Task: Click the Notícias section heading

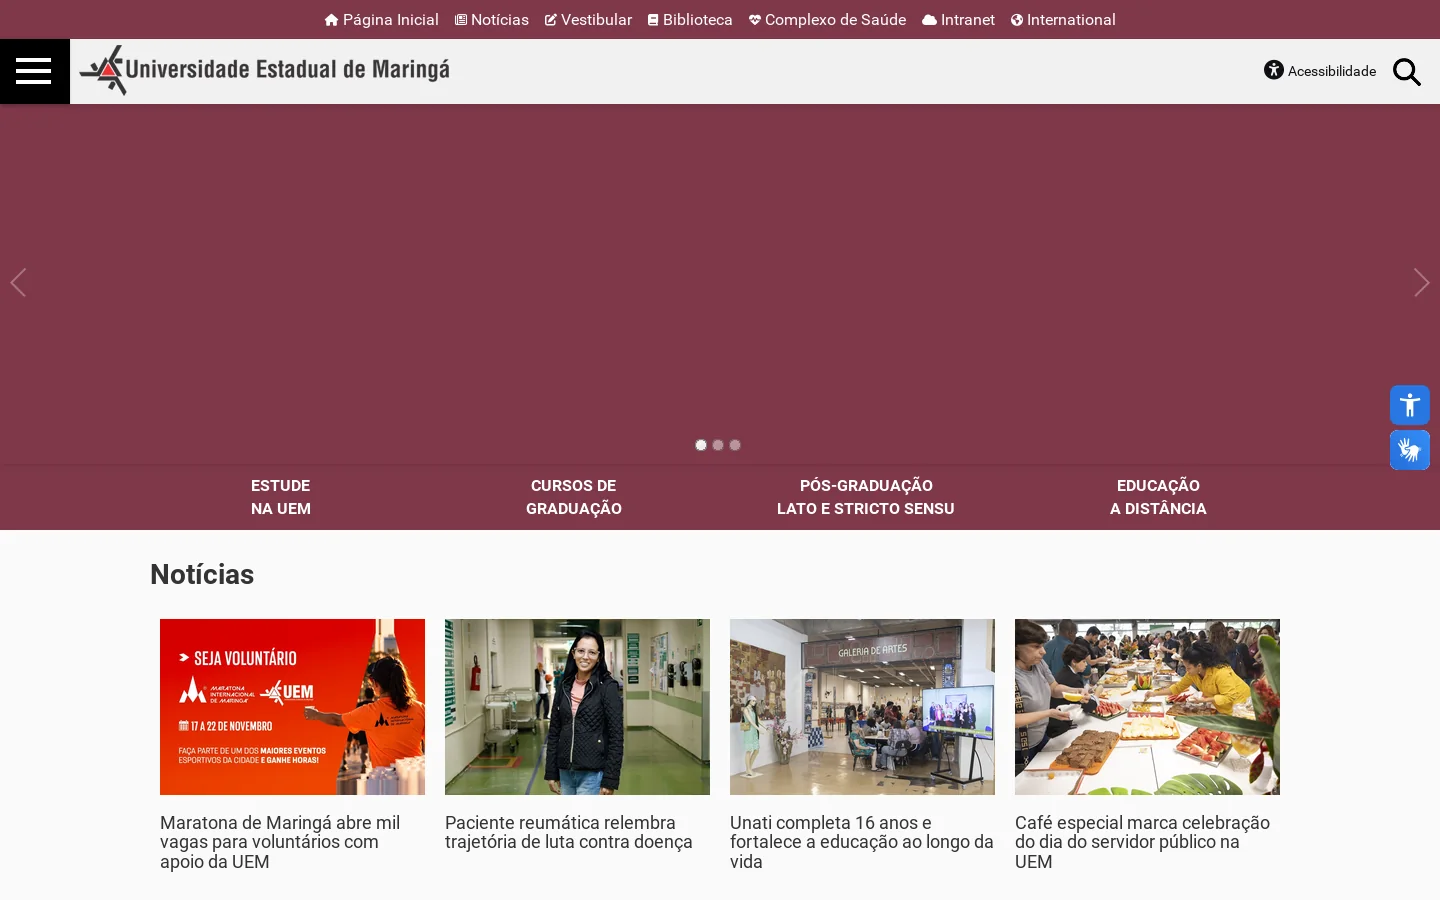Action: point(202,575)
